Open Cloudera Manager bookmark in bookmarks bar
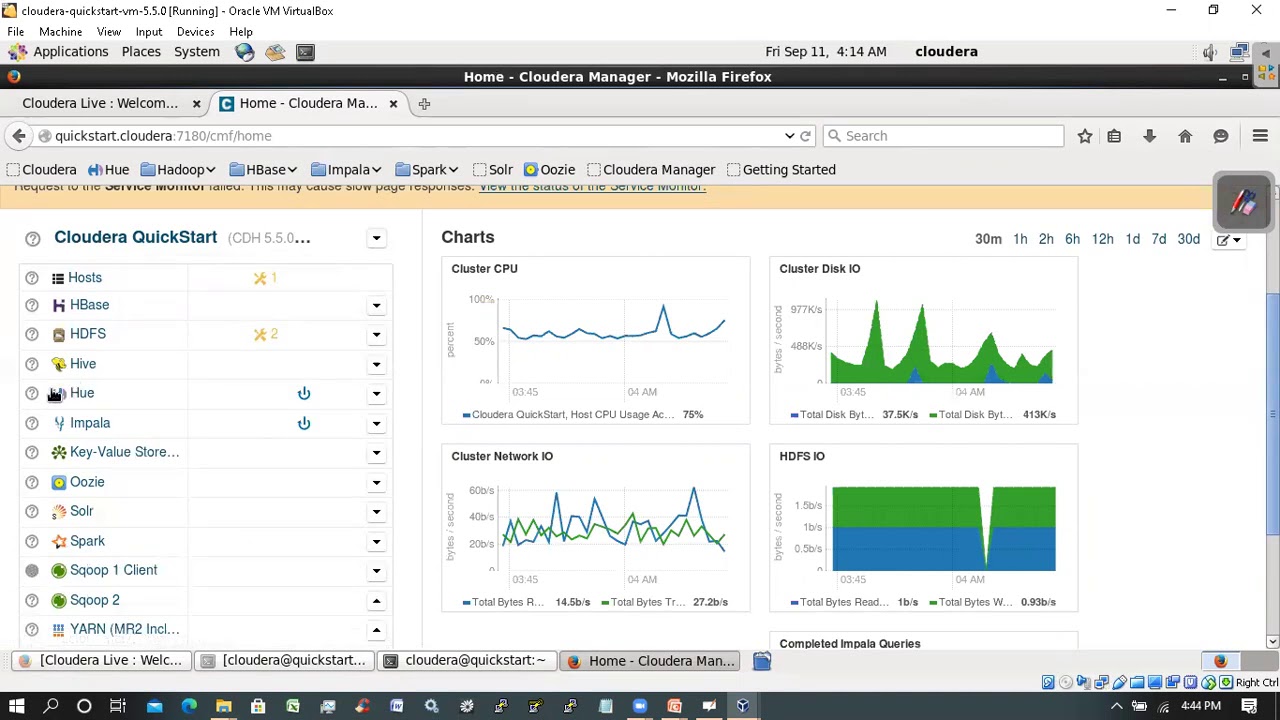Viewport: 1280px width, 720px height. coord(650,170)
